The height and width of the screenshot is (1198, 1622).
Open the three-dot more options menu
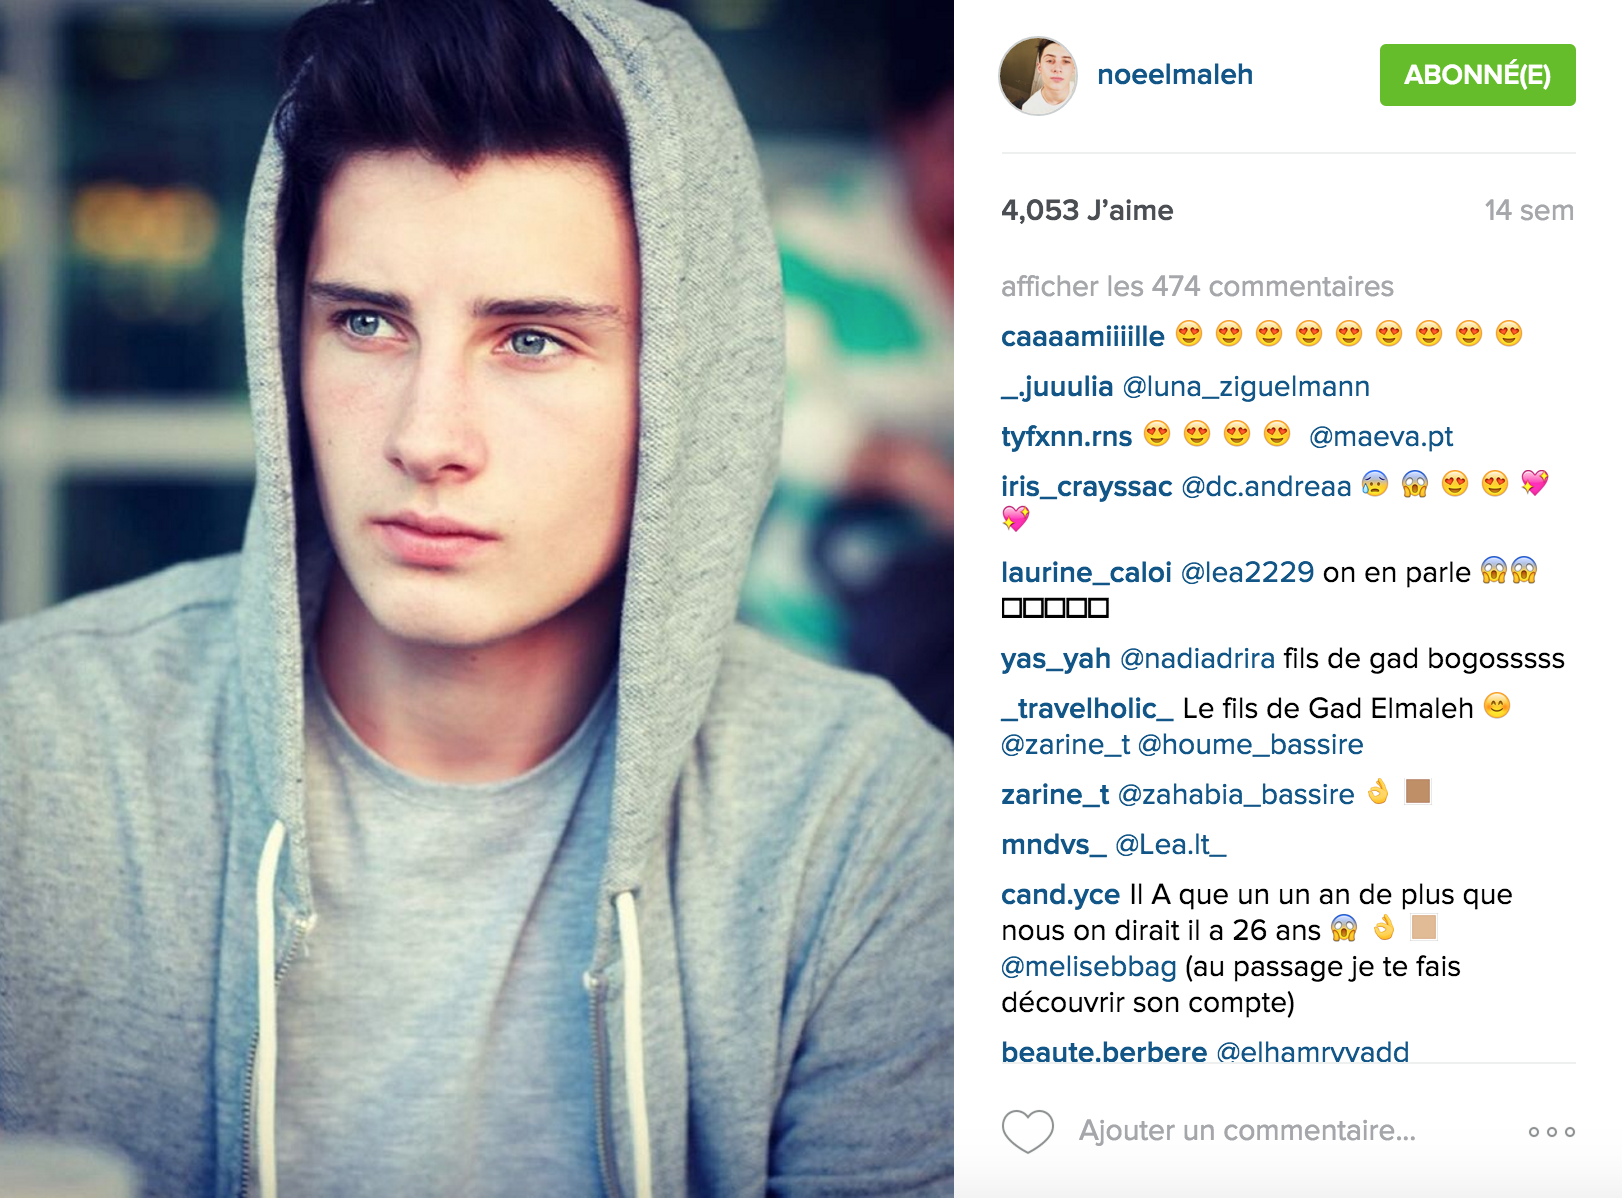1552,1132
